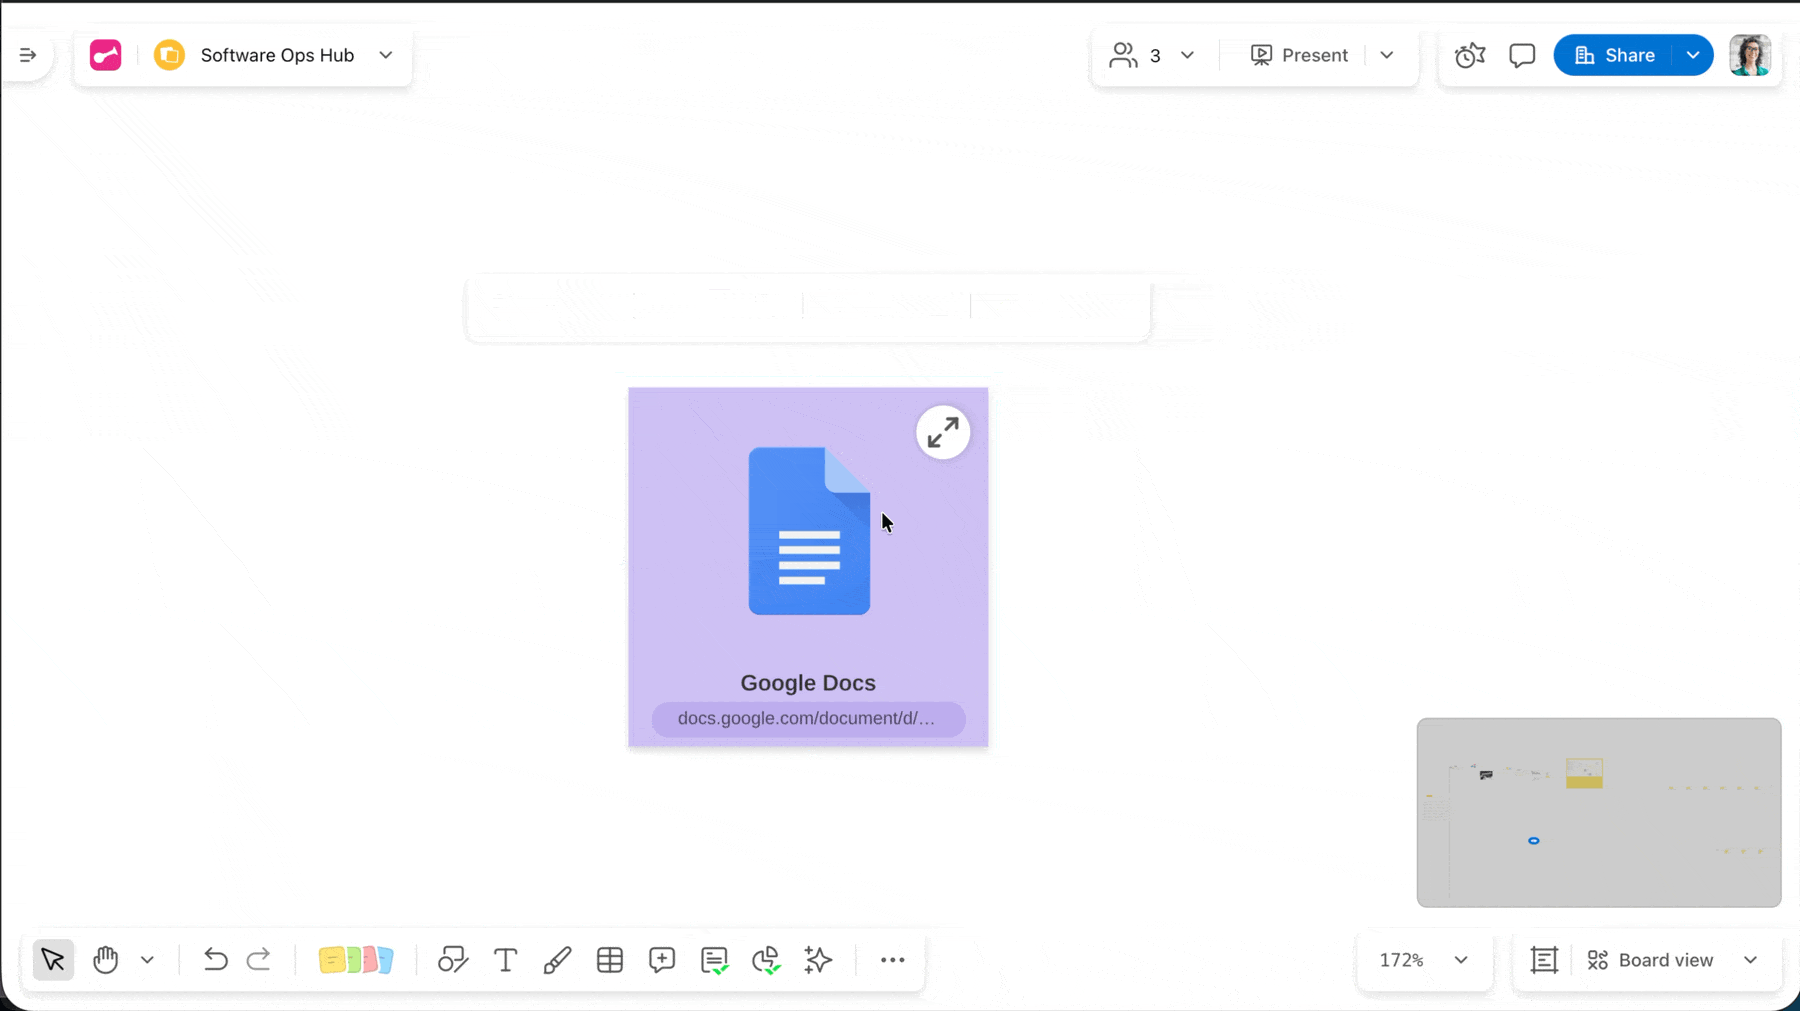Undo the last action
This screenshot has width=1800, height=1011.
[x=214, y=959]
